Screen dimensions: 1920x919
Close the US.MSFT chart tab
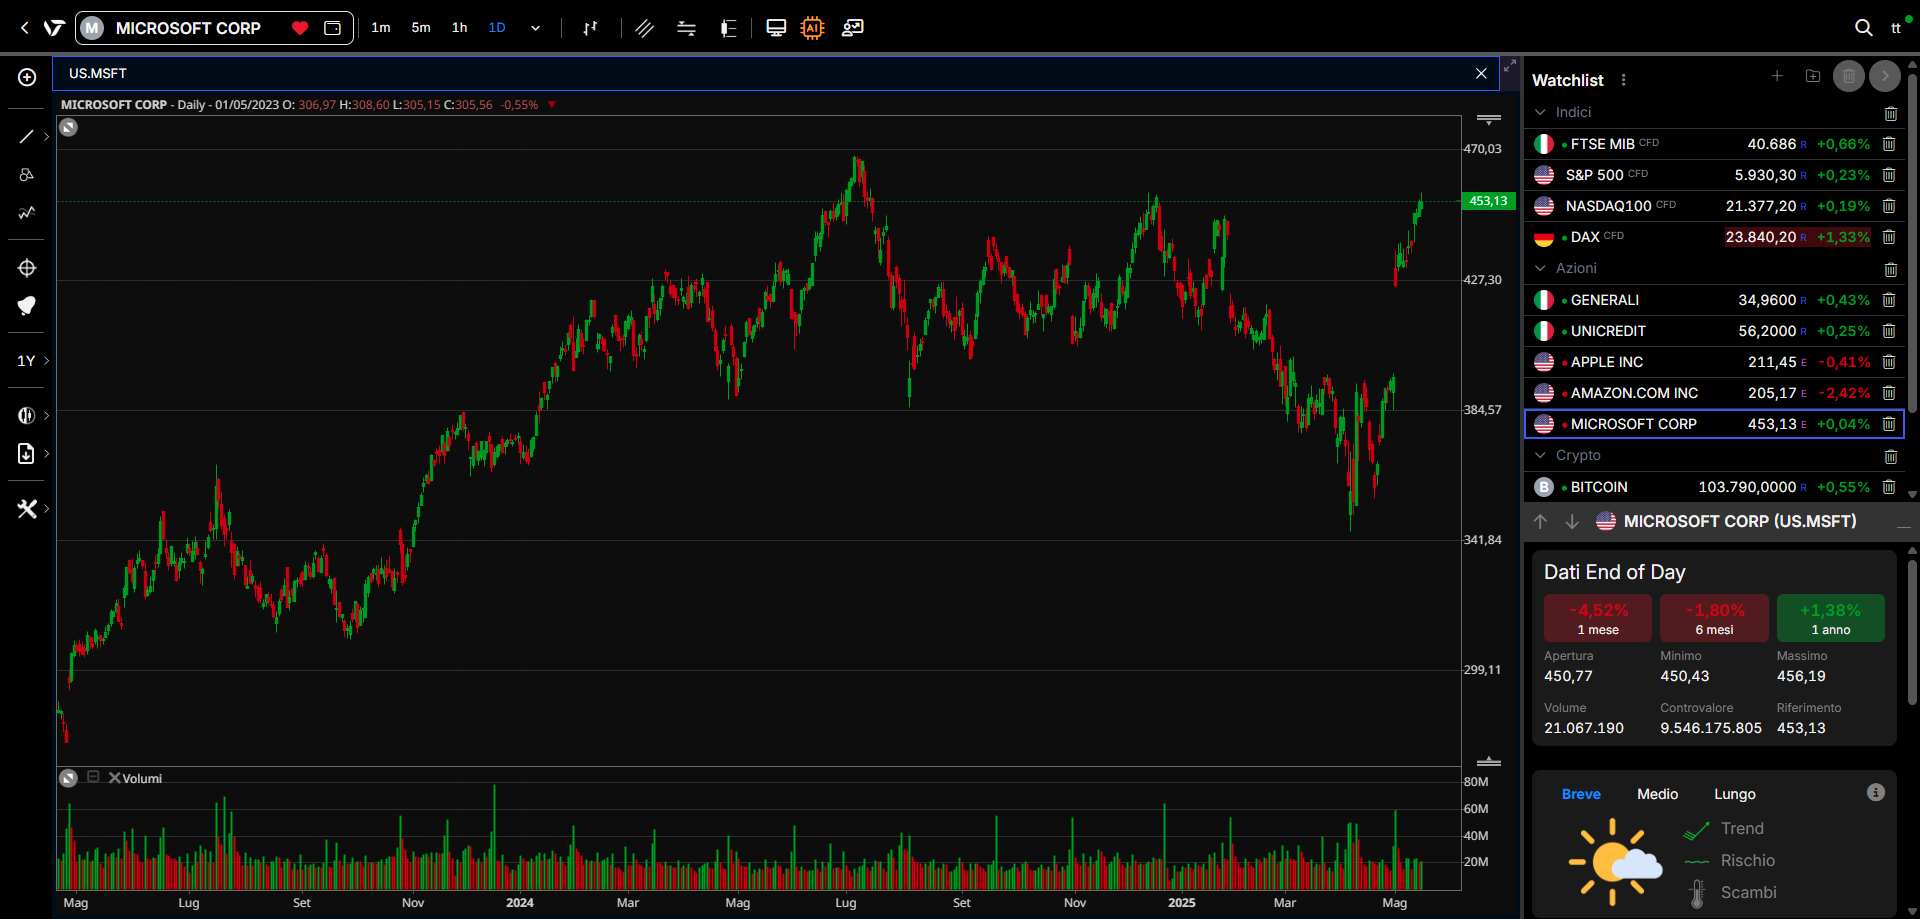[x=1481, y=74]
